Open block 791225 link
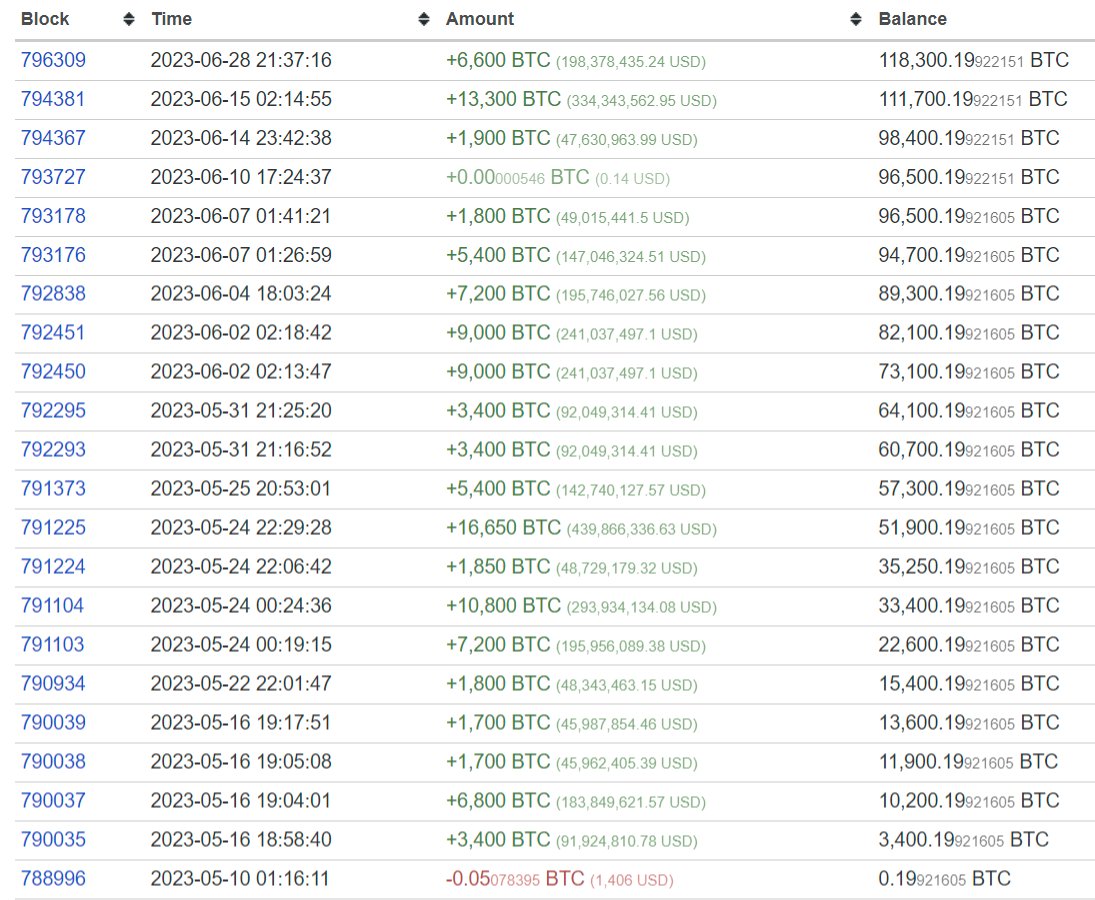 (x=53, y=528)
